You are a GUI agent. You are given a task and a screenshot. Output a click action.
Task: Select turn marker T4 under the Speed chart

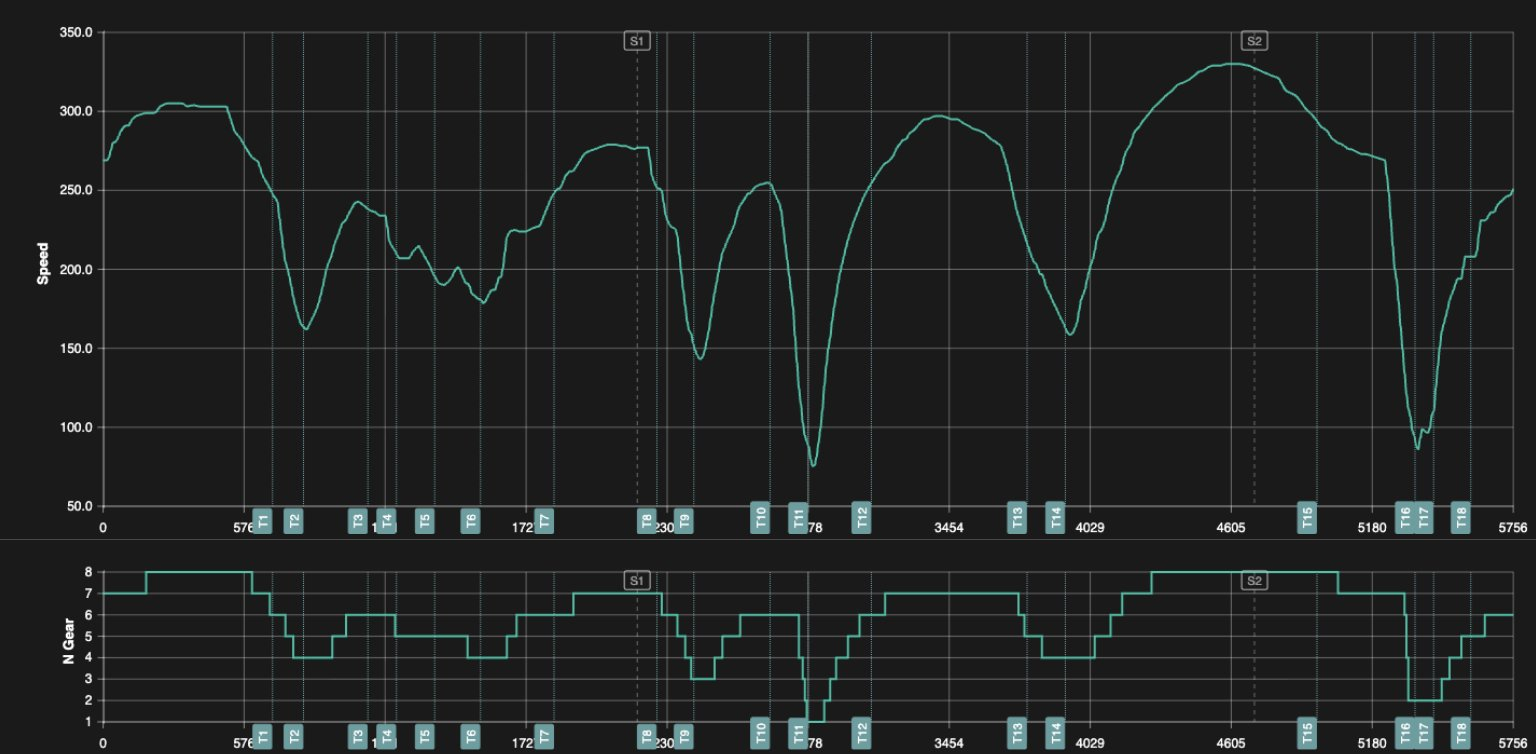click(387, 520)
